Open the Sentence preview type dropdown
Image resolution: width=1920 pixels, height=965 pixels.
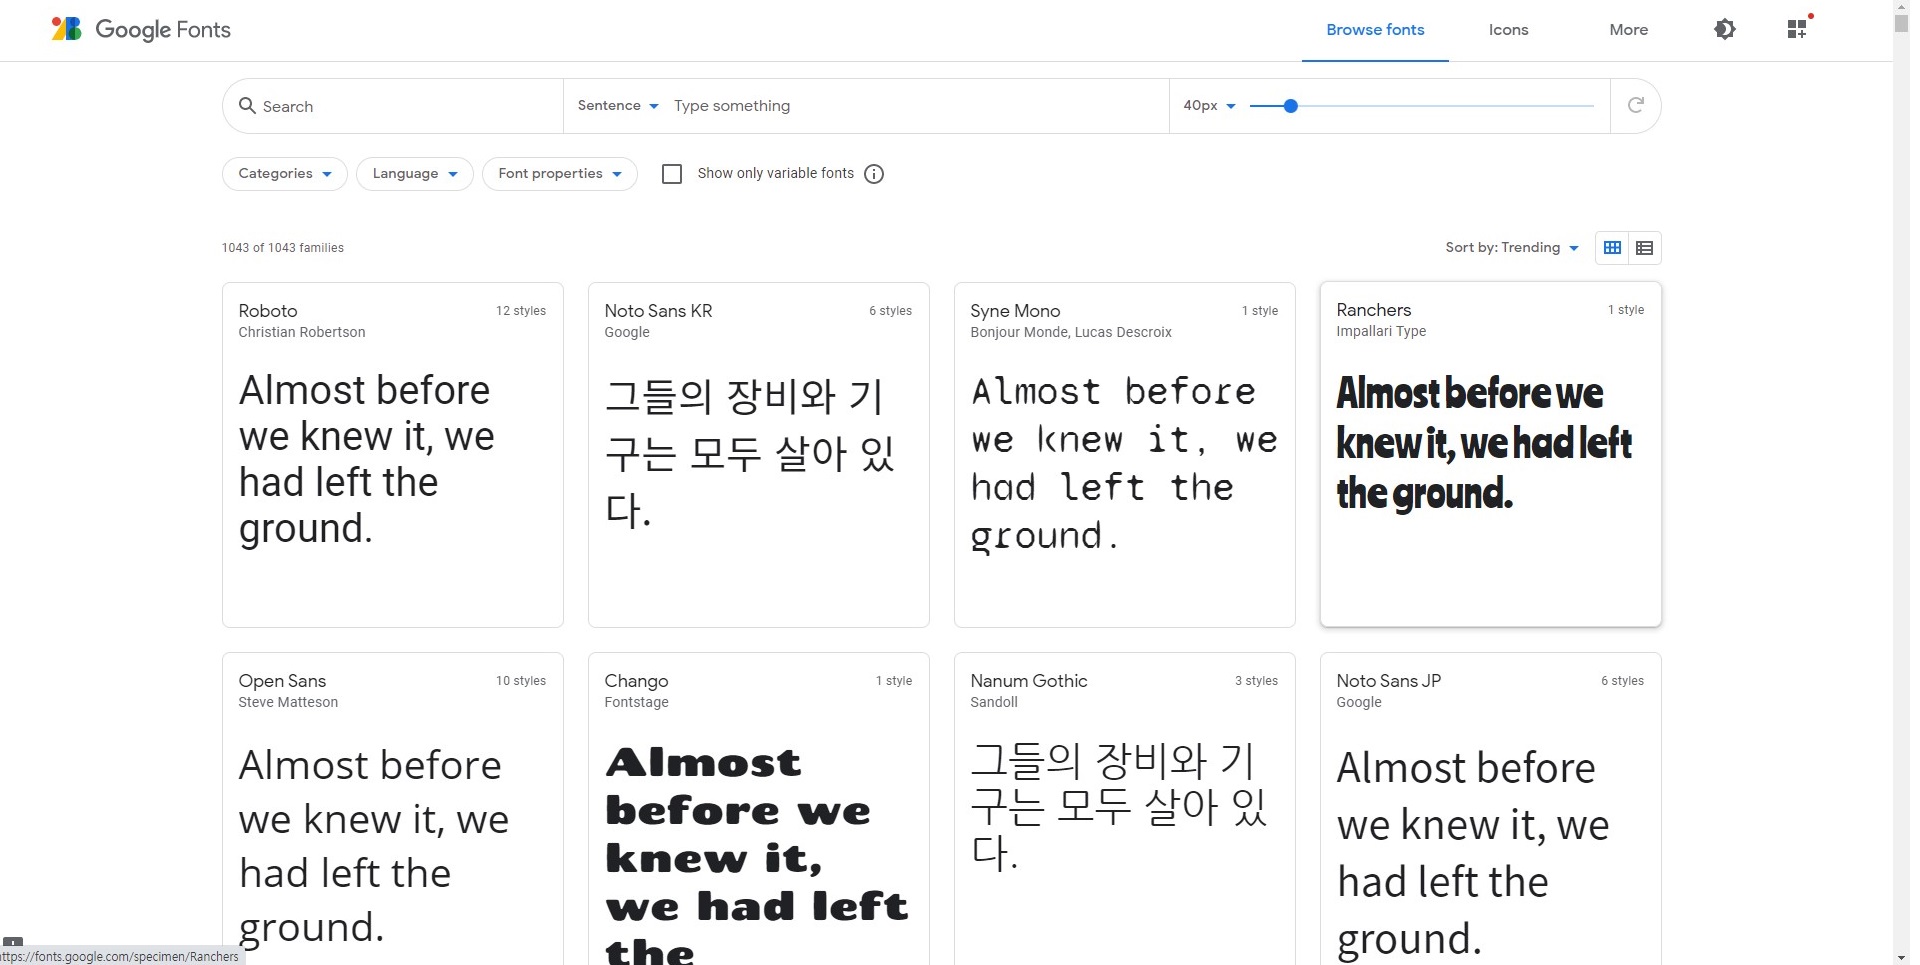tap(618, 105)
